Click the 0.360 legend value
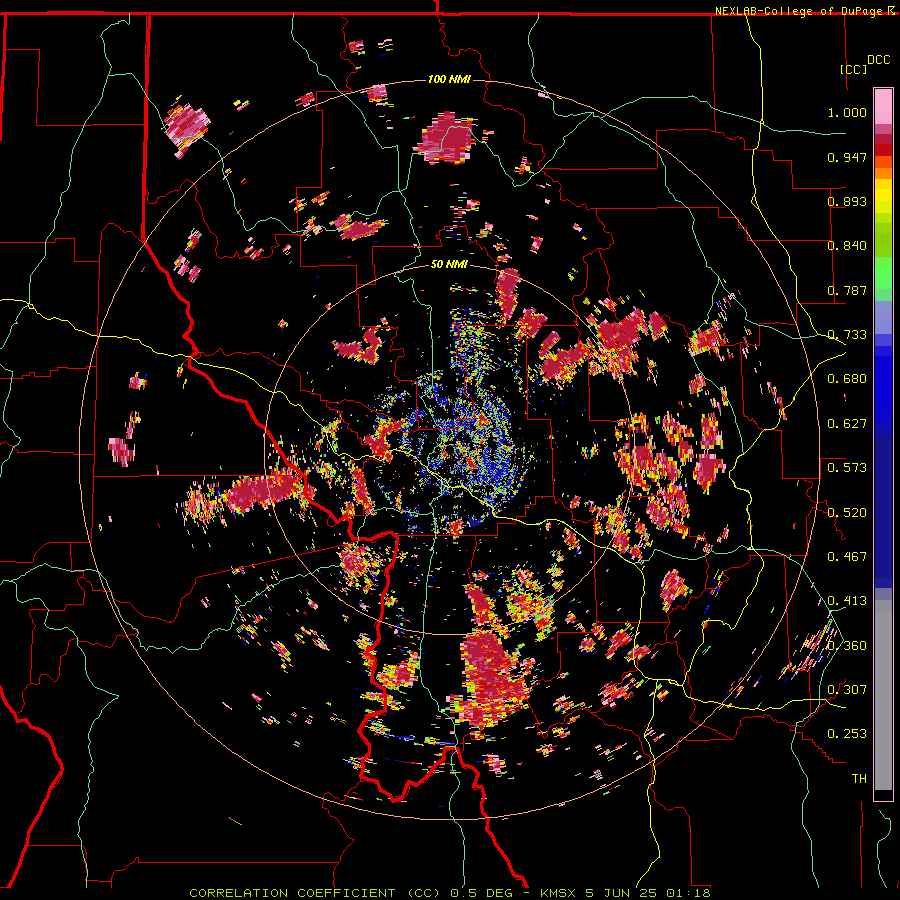Viewport: 900px width, 900px height. 847,645
